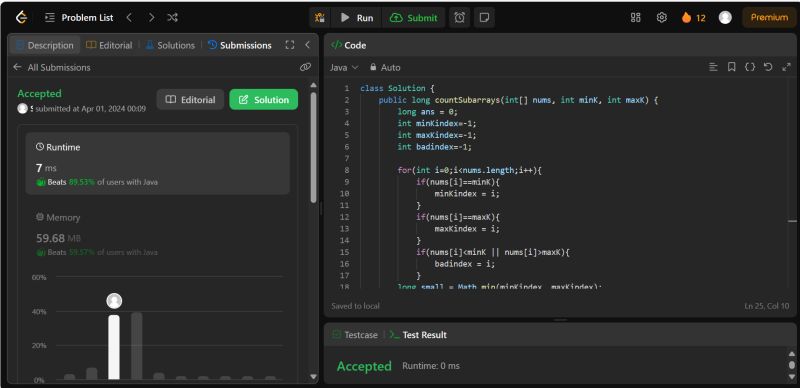The image size is (800, 388).
Task: Go back to All Submissions
Action: pos(52,67)
